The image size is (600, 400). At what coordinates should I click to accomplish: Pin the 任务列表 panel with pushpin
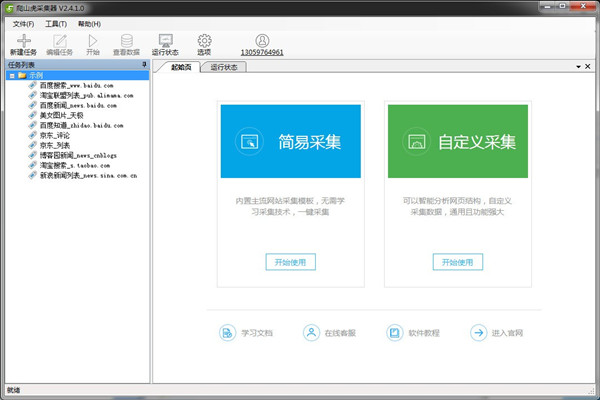click(x=144, y=65)
